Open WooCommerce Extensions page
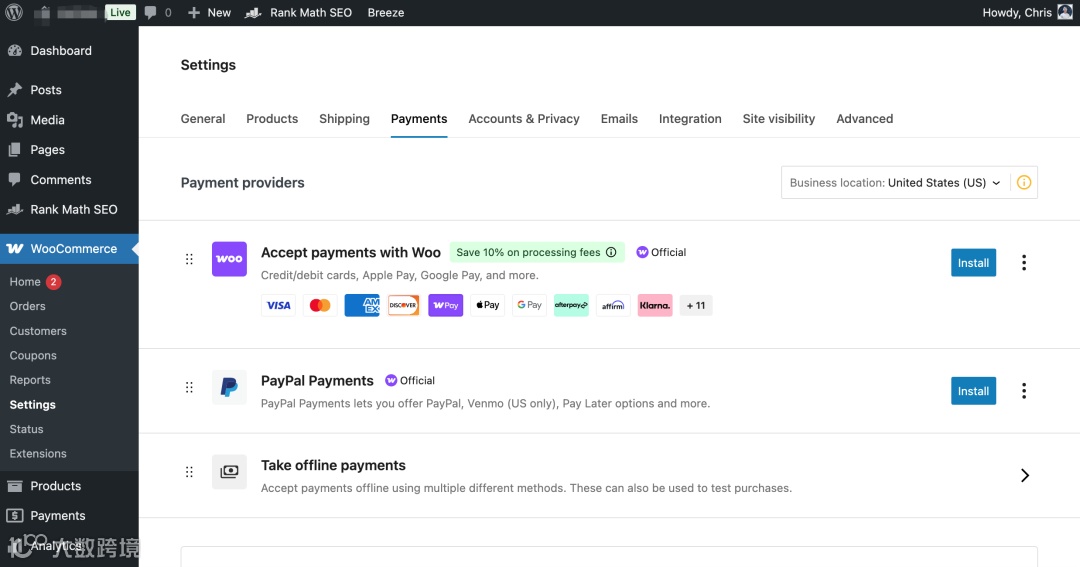 click(x=38, y=453)
